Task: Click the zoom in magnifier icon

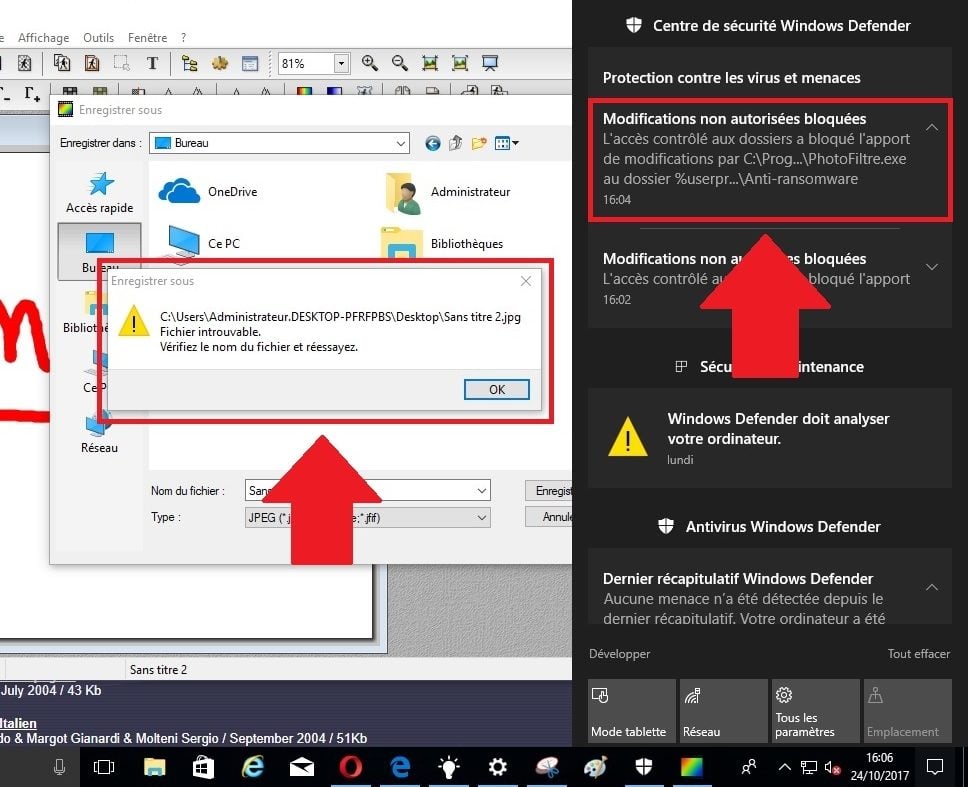Action: pyautogui.click(x=370, y=63)
